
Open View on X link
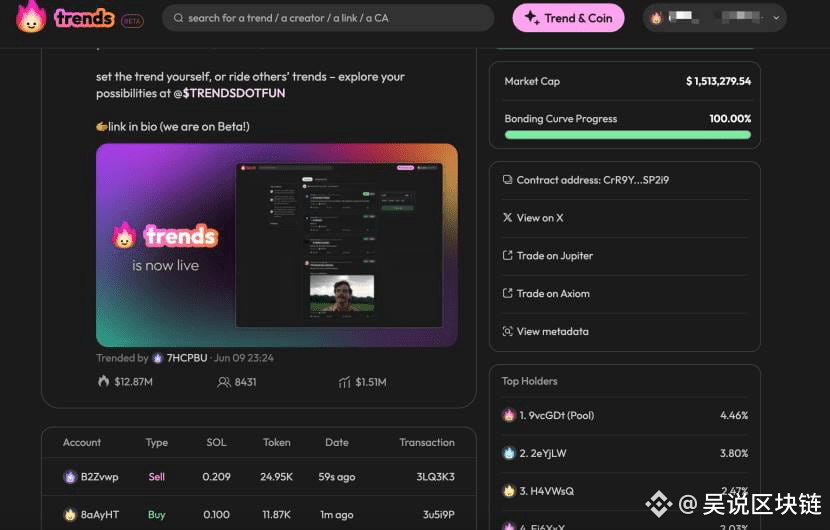click(x=540, y=218)
